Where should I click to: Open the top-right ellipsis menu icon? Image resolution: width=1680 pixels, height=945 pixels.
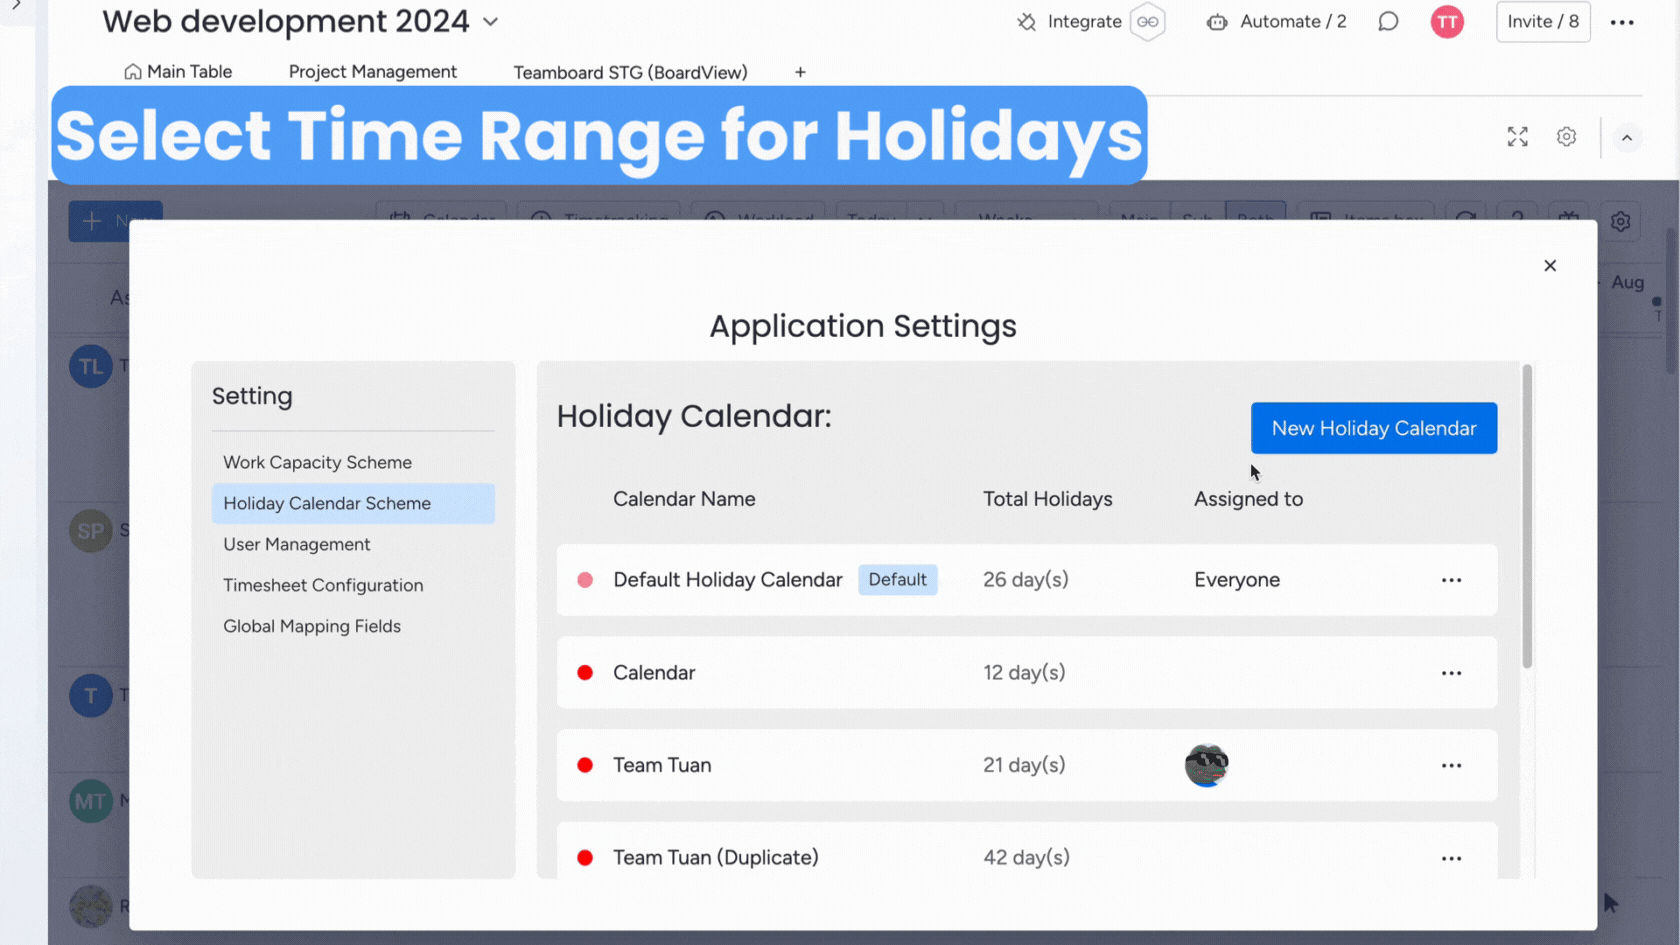[x=1622, y=21]
